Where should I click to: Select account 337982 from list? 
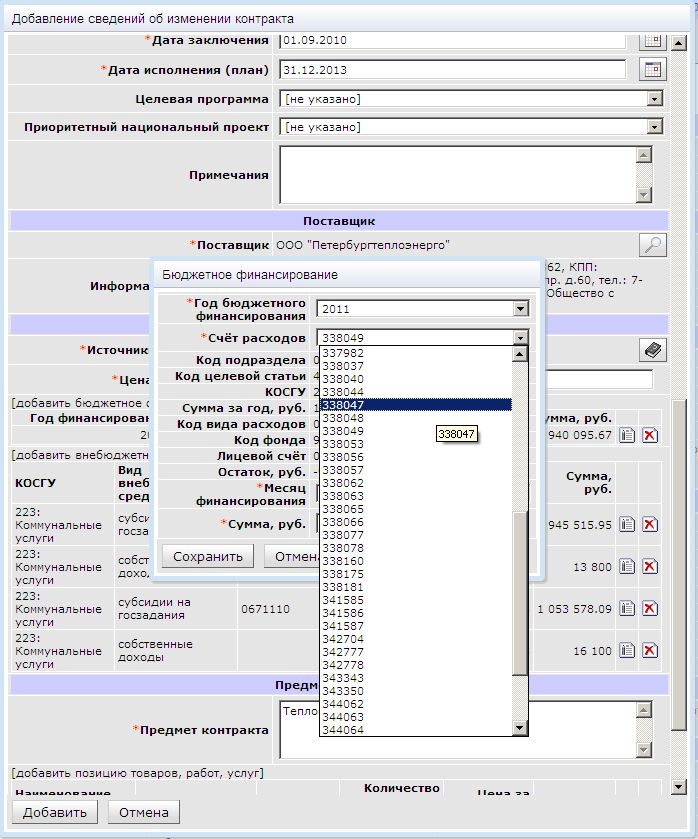416,353
